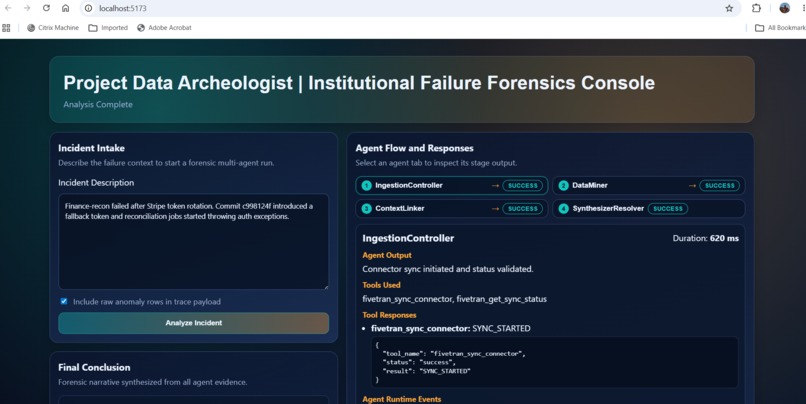Click the 'Tools Used' label
This screenshot has width=806, height=404.
381,285
